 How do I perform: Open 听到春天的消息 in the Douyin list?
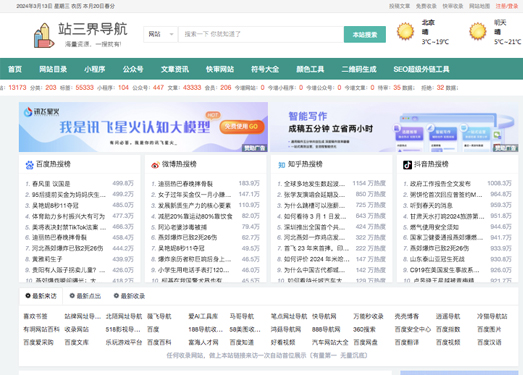pyautogui.click(x=431, y=206)
